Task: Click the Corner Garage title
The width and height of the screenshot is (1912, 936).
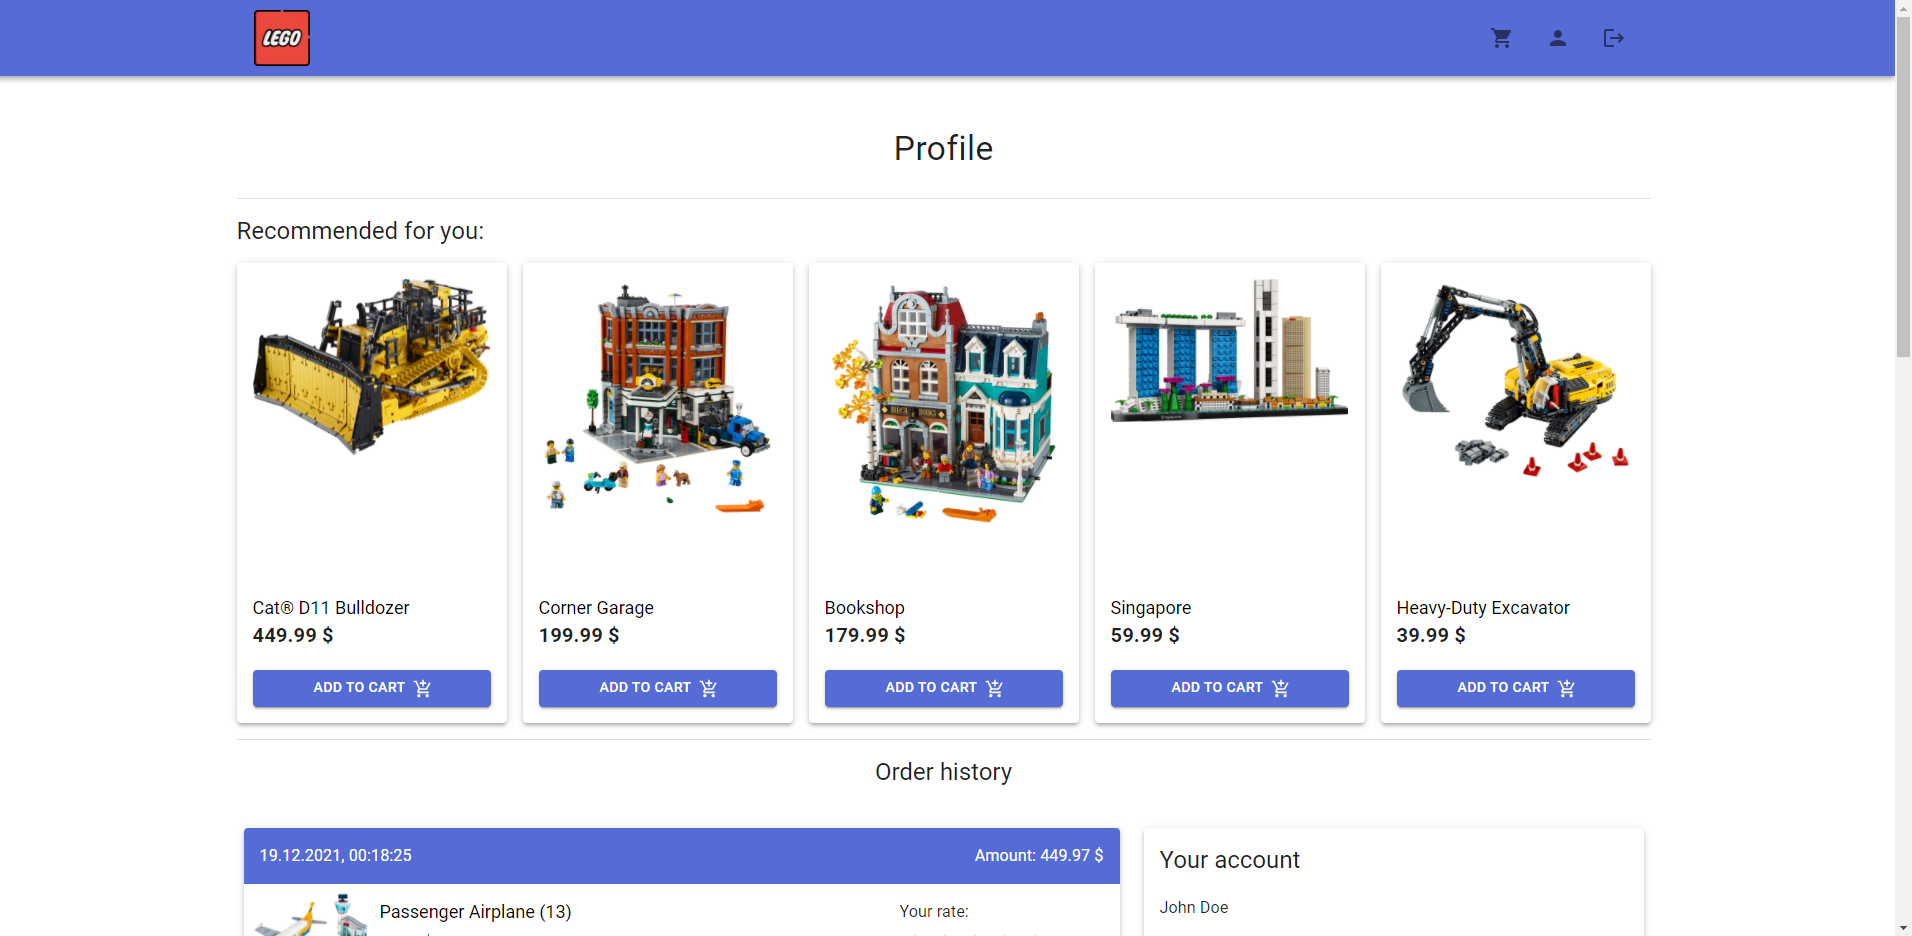Action: 596,608
